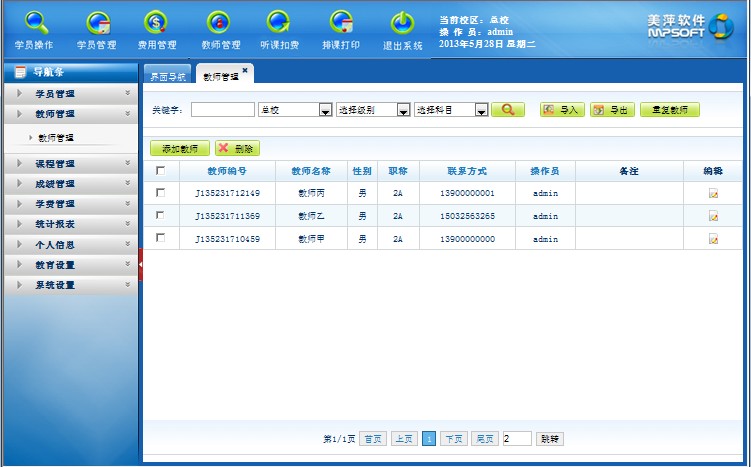
Task: Click the 费用管理 toolbar icon
Action: pyautogui.click(x=158, y=23)
